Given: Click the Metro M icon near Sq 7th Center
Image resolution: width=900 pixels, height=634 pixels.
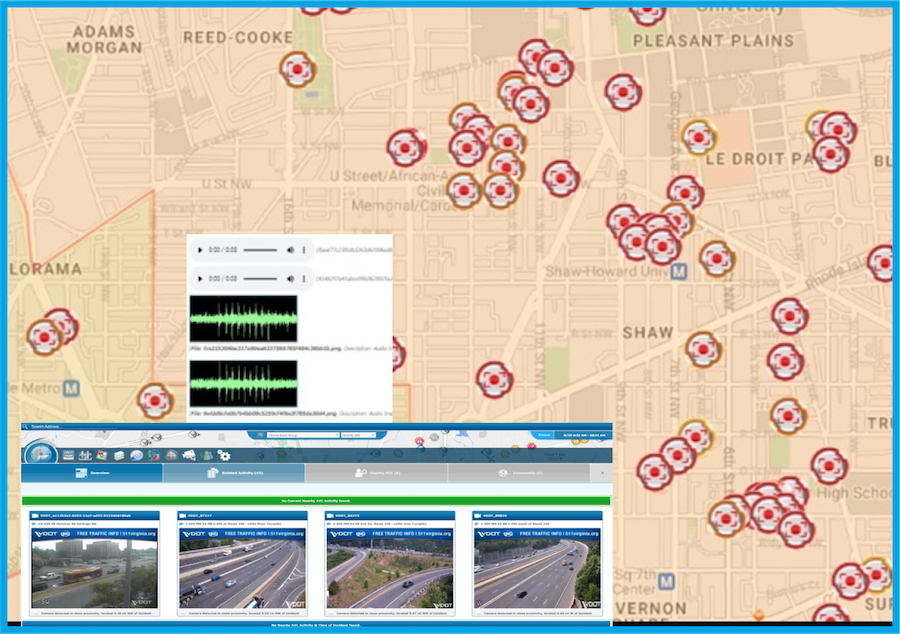Looking at the screenshot, I should [x=666, y=582].
